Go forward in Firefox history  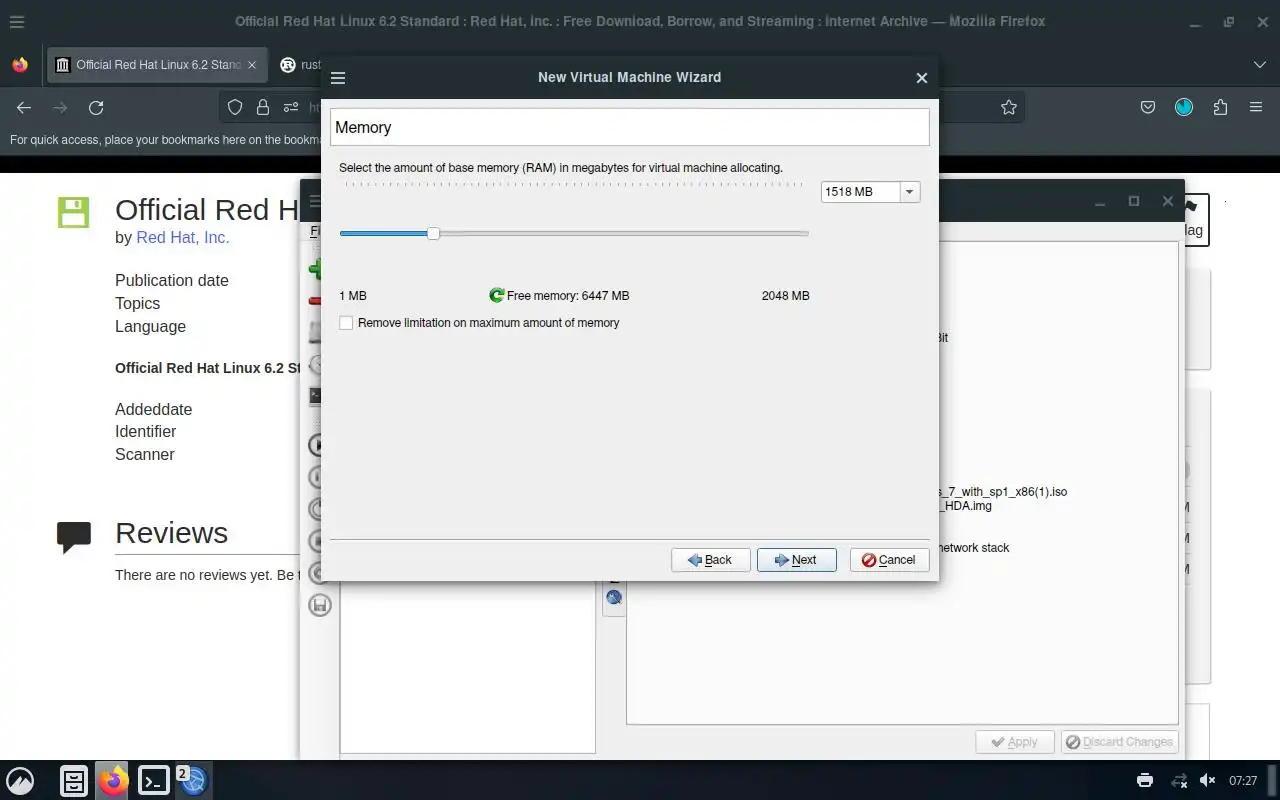click(60, 107)
